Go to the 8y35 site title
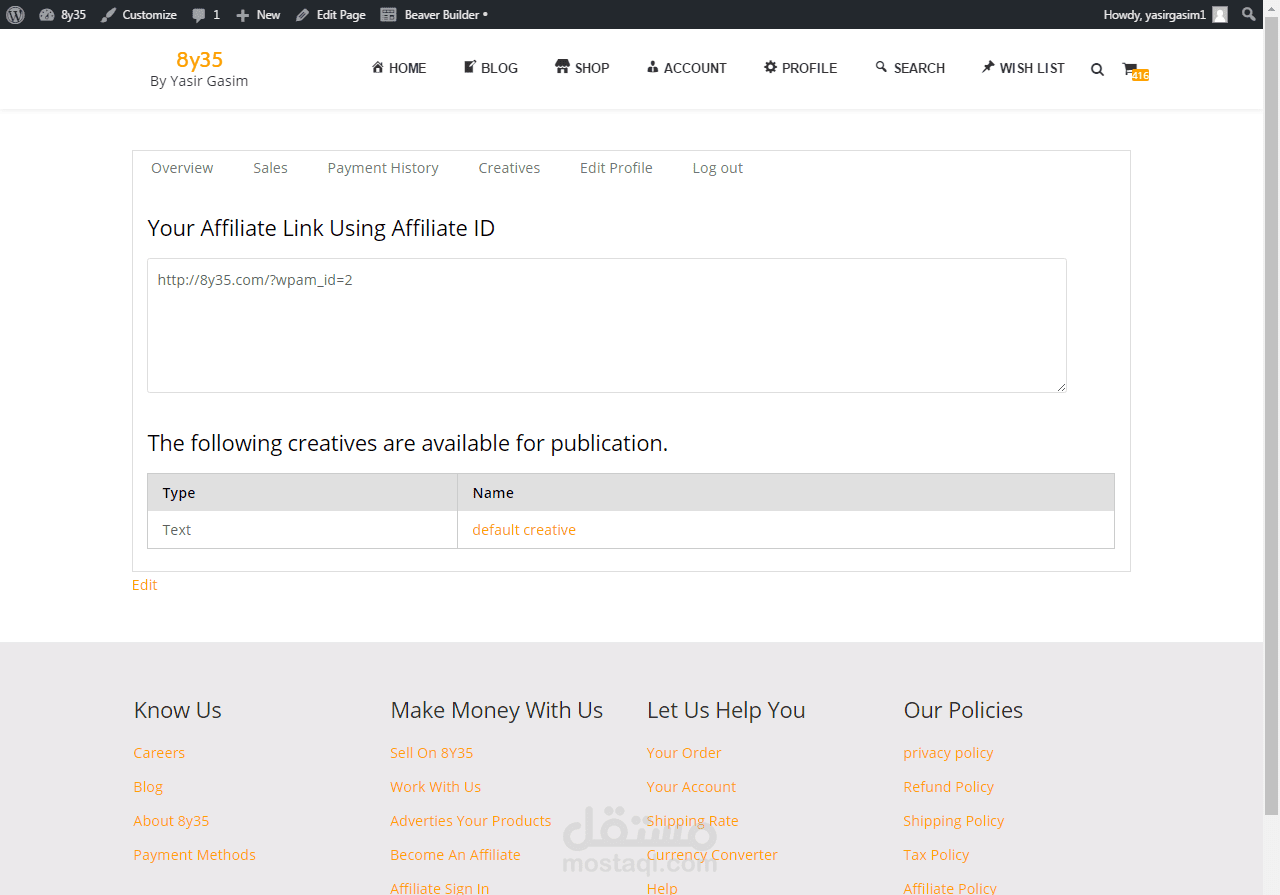Screen dimensions: 1280x895 click(199, 59)
